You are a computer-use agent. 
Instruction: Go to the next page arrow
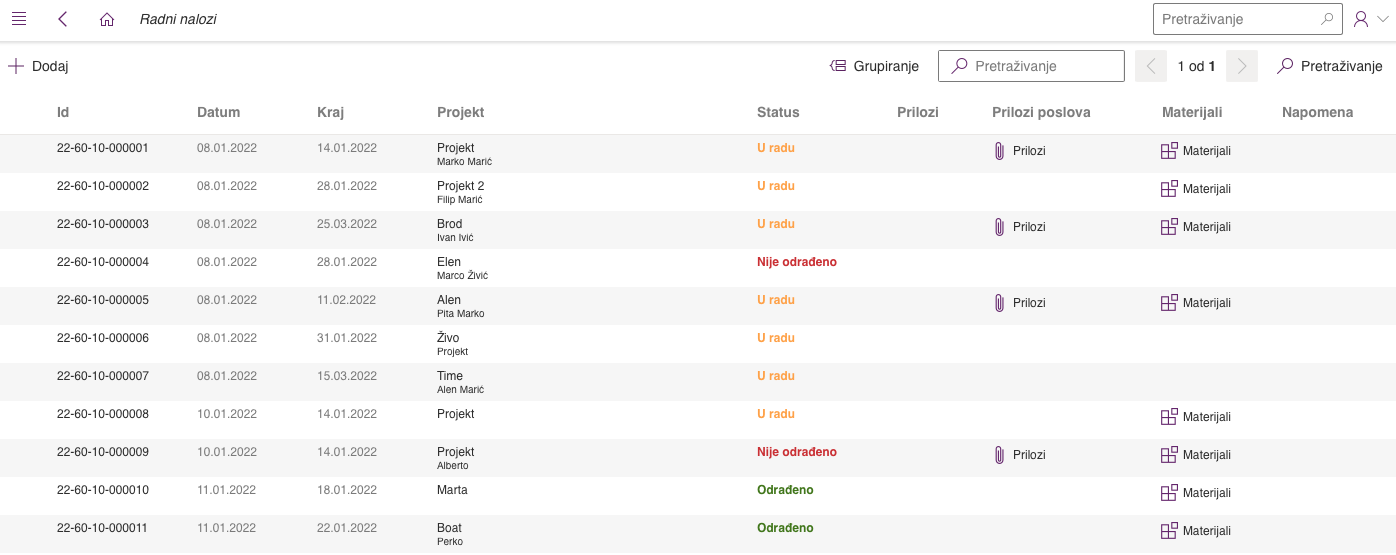pos(1242,66)
